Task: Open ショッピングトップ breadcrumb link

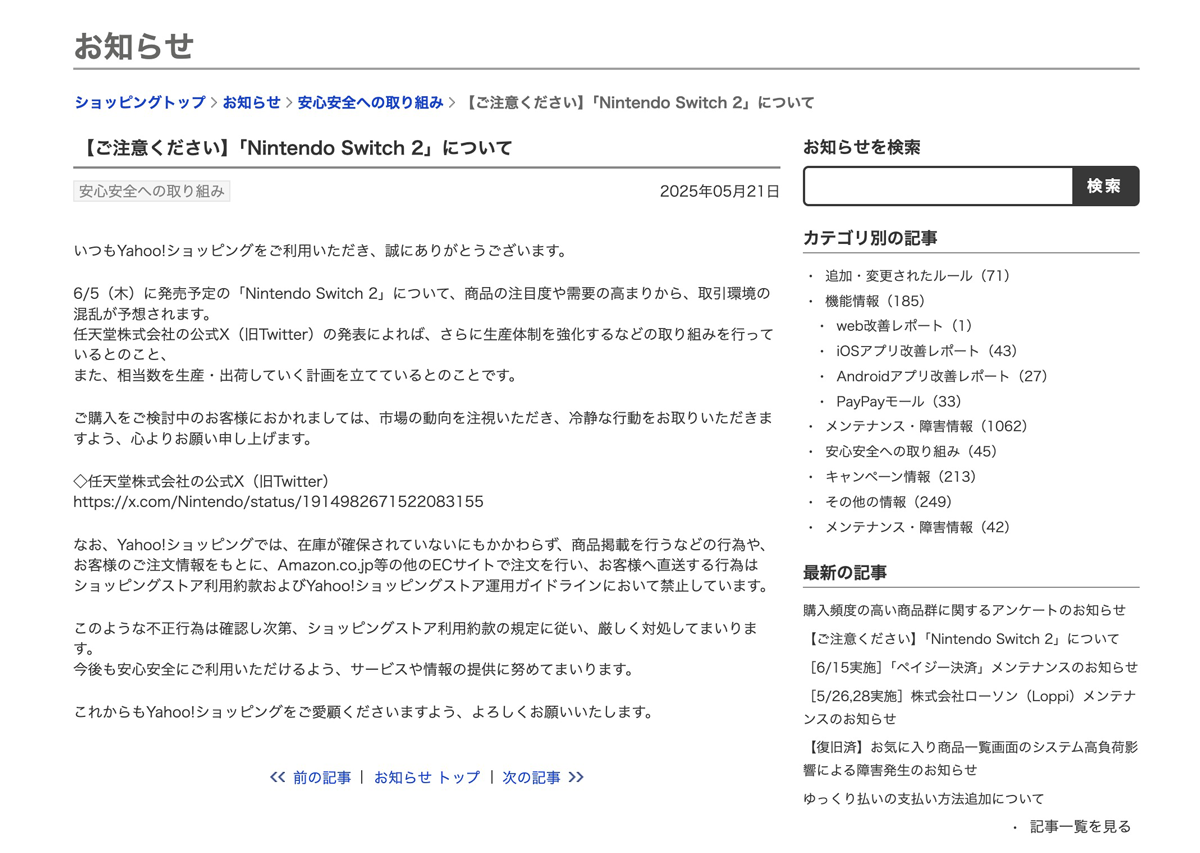Action: [x=140, y=102]
